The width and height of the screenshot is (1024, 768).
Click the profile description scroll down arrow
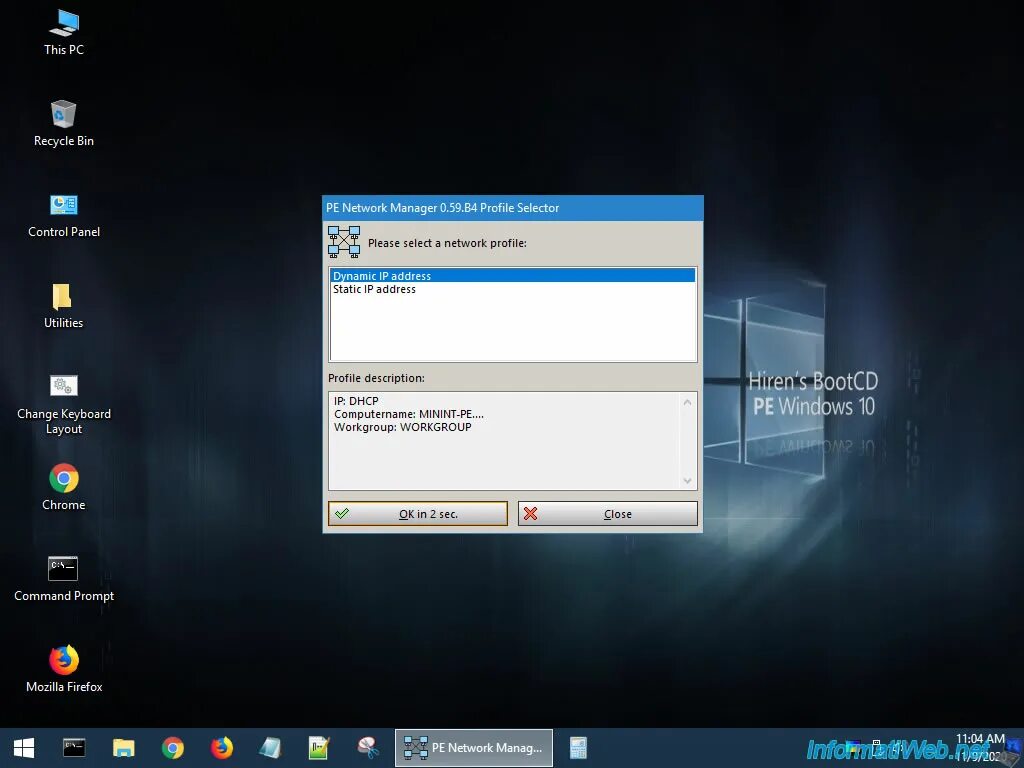point(687,481)
